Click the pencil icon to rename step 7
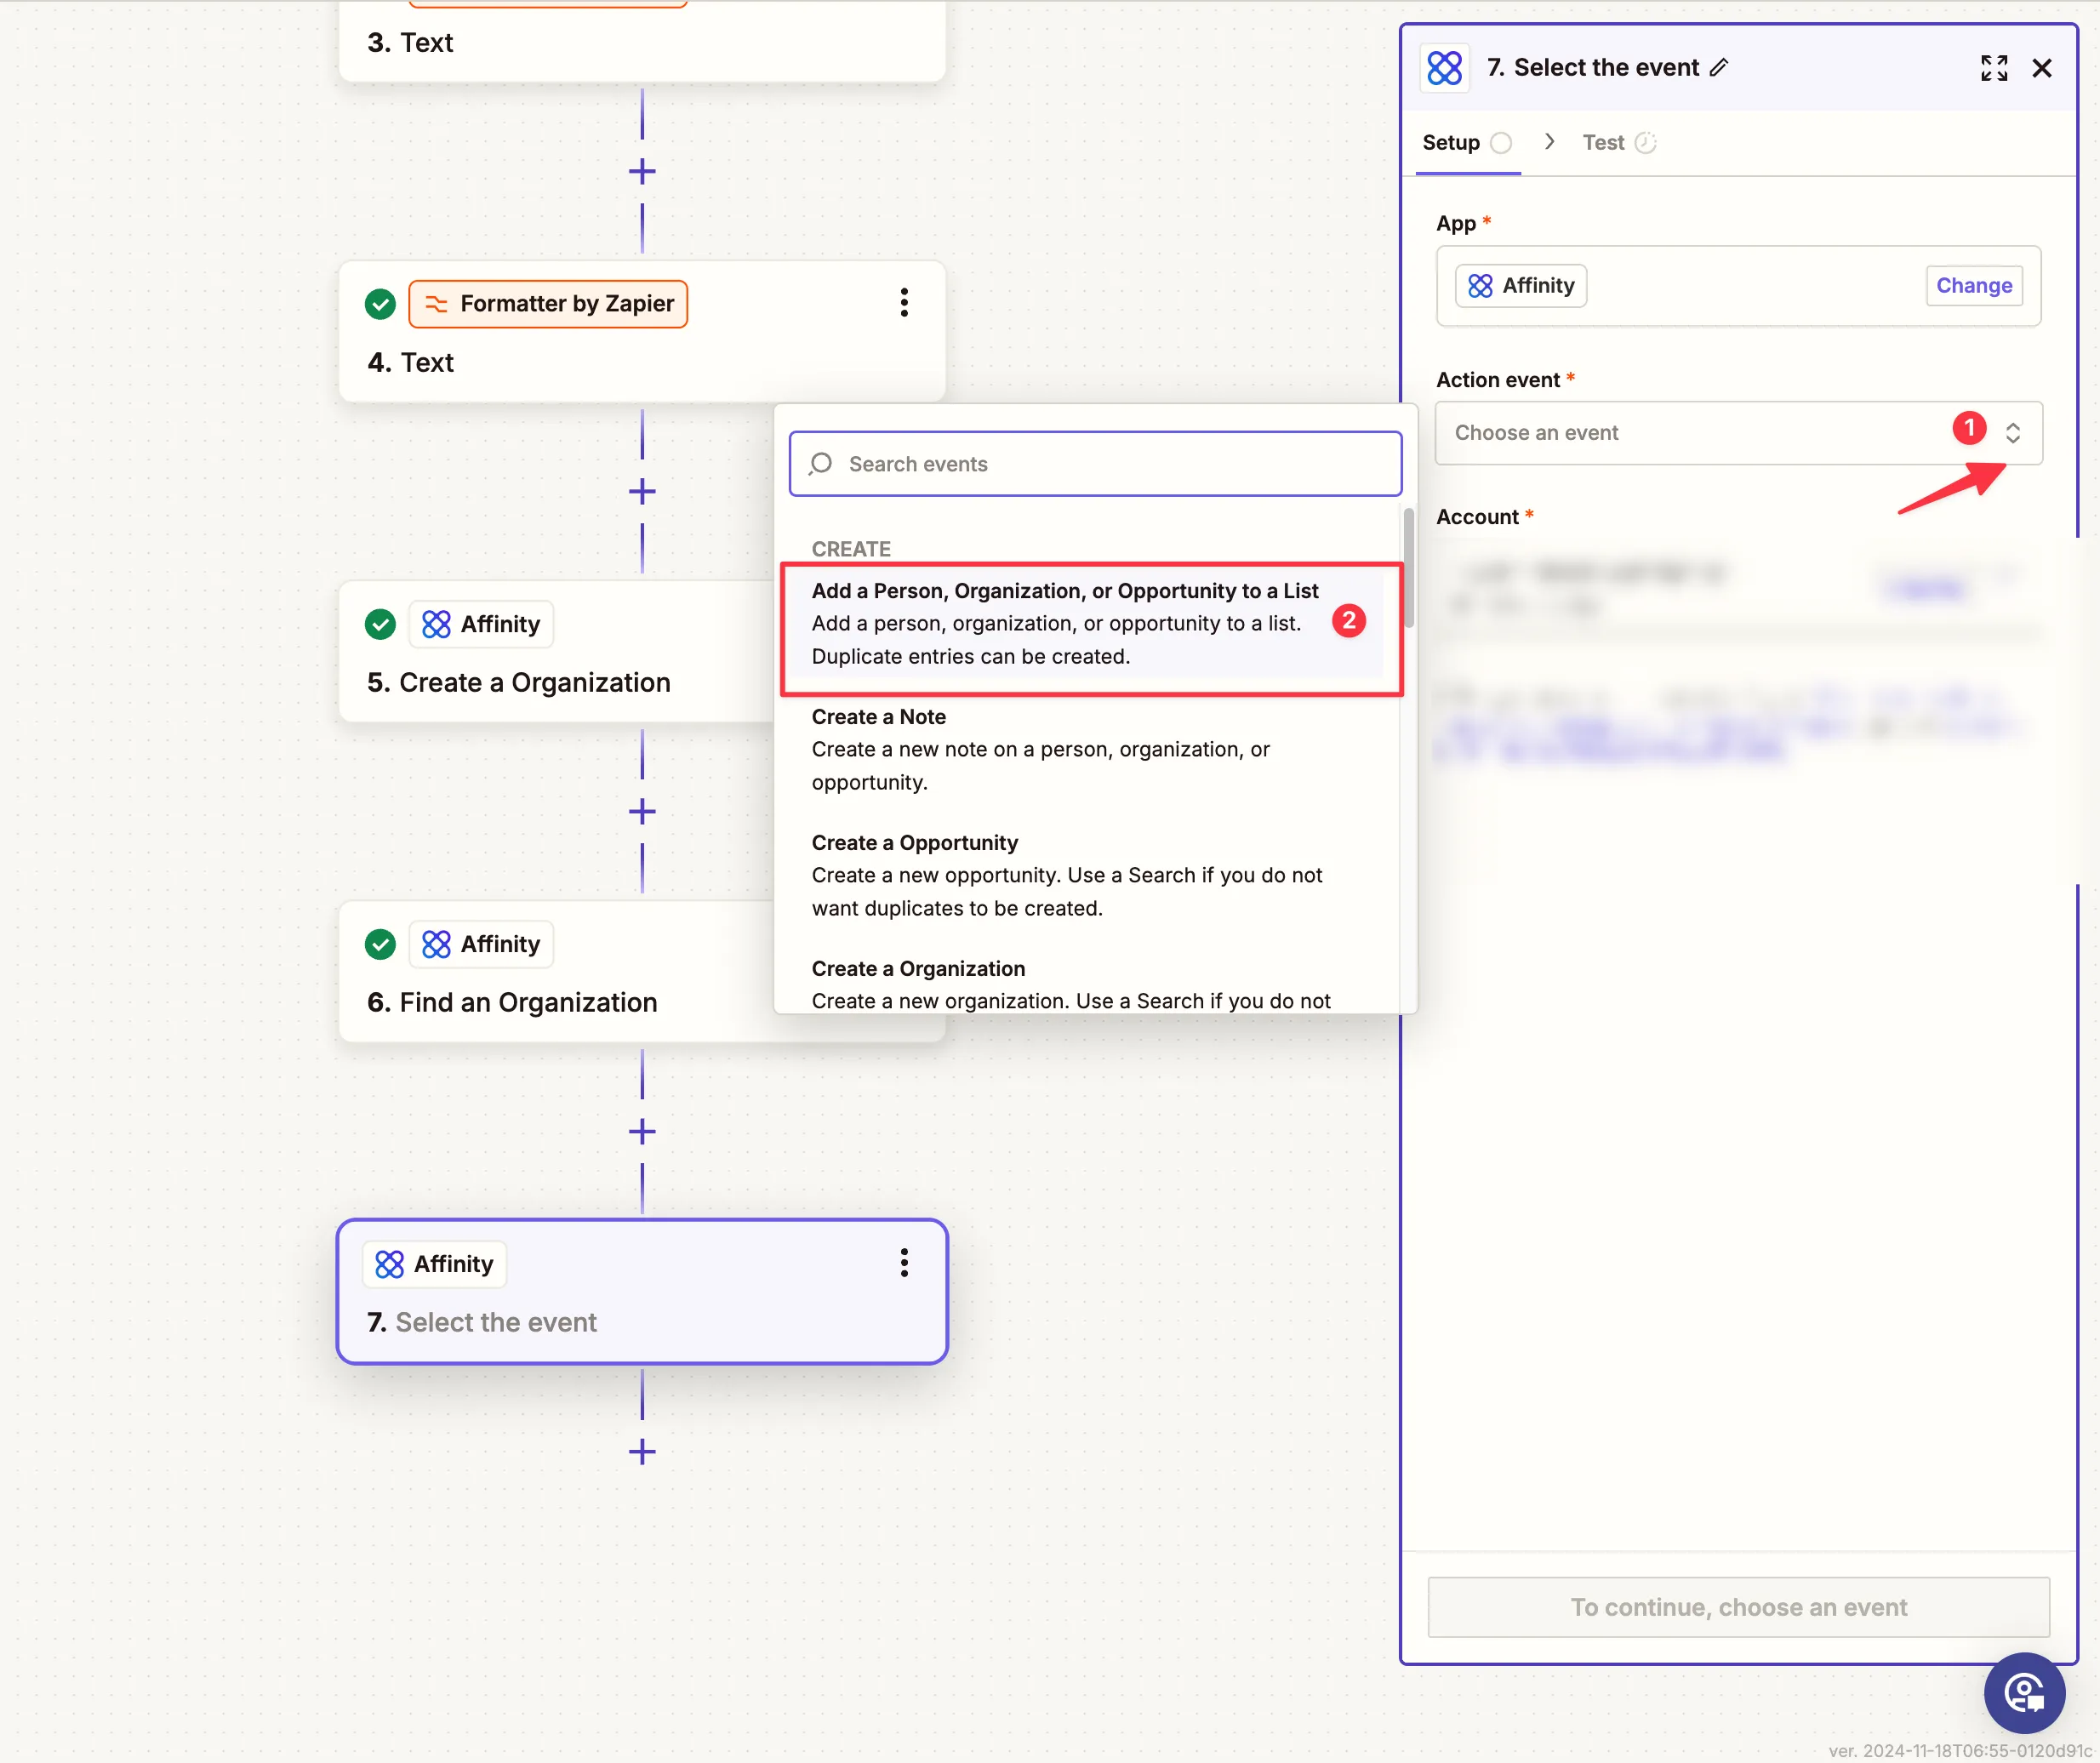The width and height of the screenshot is (2100, 1763). click(x=1719, y=68)
